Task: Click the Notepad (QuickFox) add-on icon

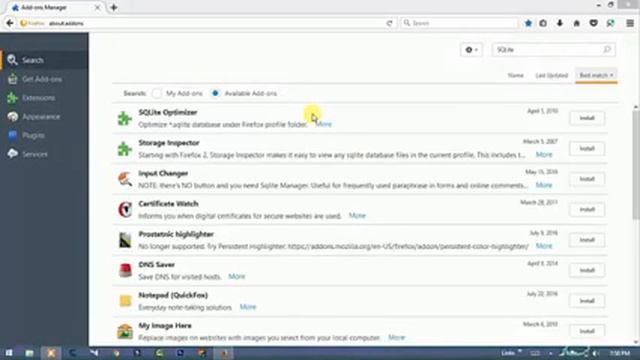Action: [x=124, y=301]
